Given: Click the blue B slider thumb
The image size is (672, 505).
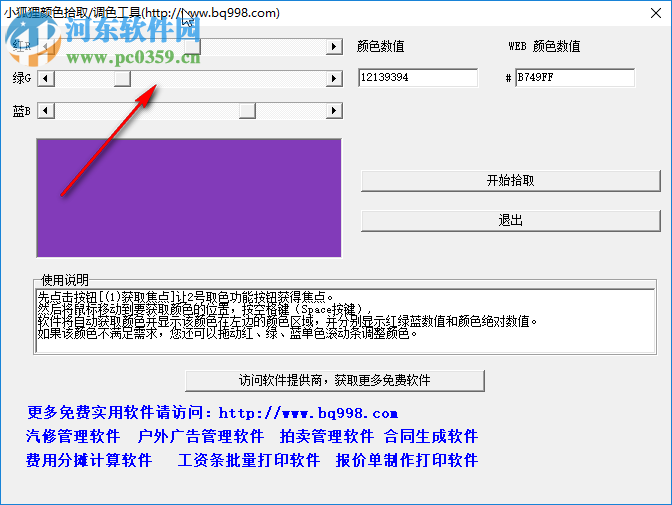Looking at the screenshot, I should [247, 111].
